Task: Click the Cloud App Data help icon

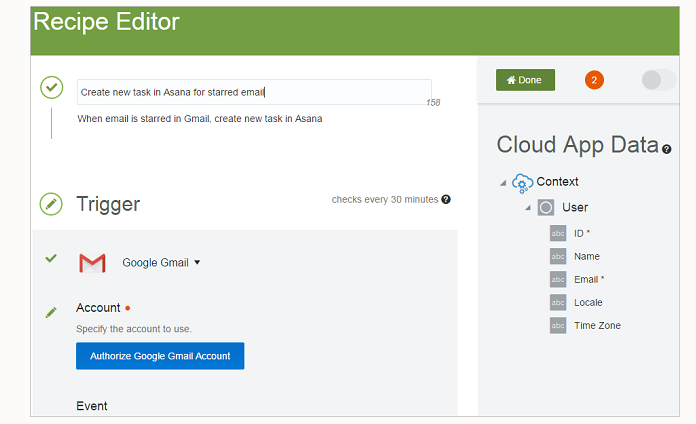Action: coord(667,149)
